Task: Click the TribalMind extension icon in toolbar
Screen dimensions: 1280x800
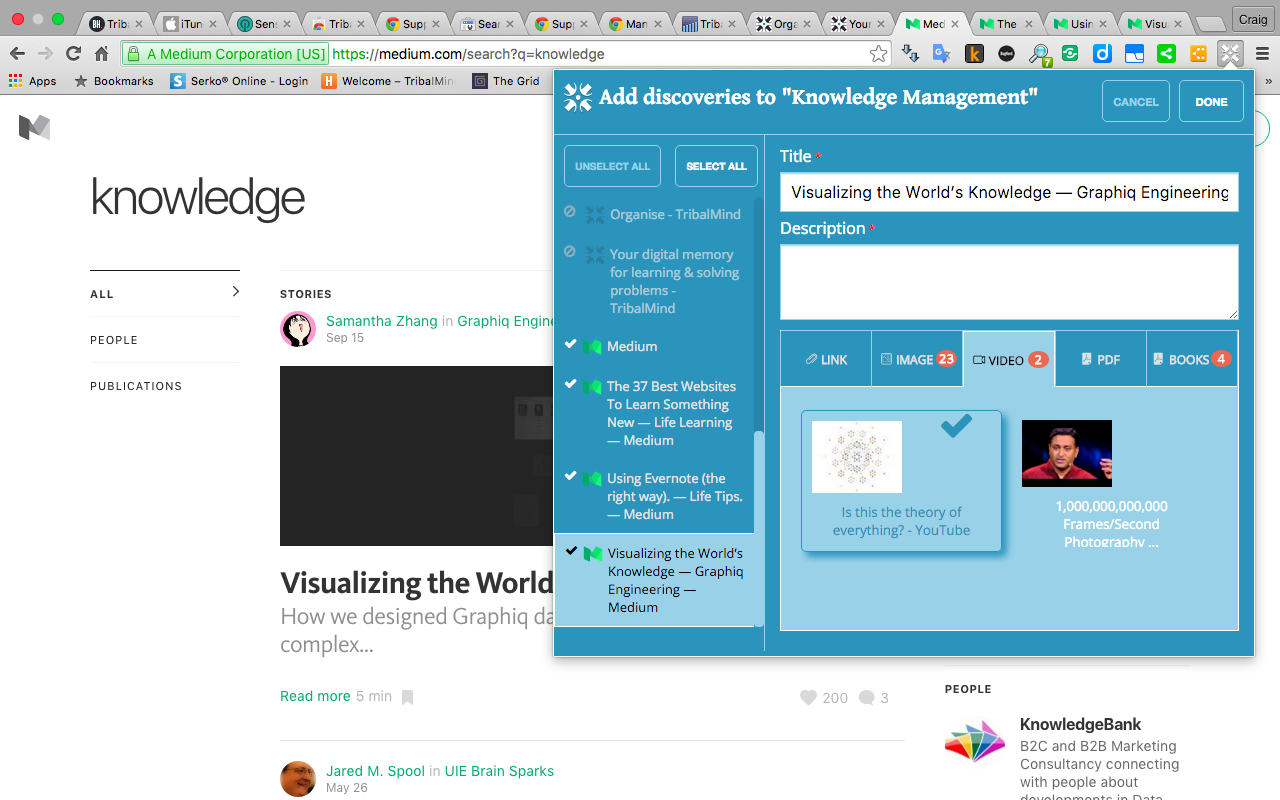Action: coord(1230,54)
